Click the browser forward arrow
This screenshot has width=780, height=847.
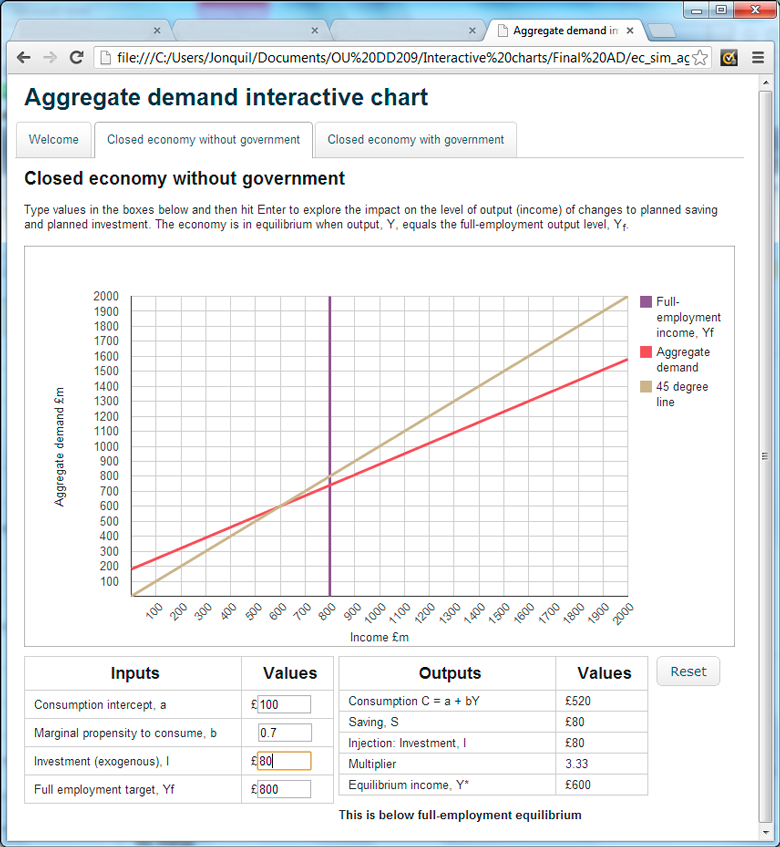50,58
